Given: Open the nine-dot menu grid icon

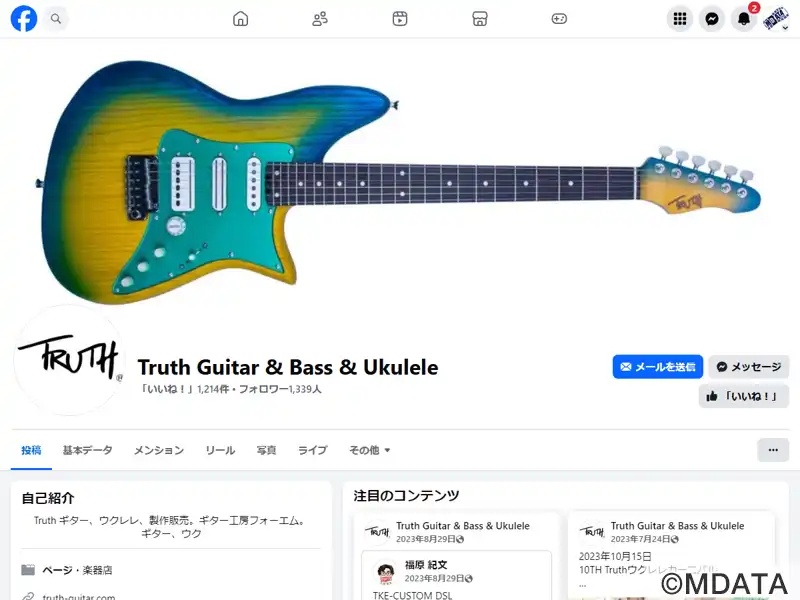Looking at the screenshot, I should [x=680, y=19].
